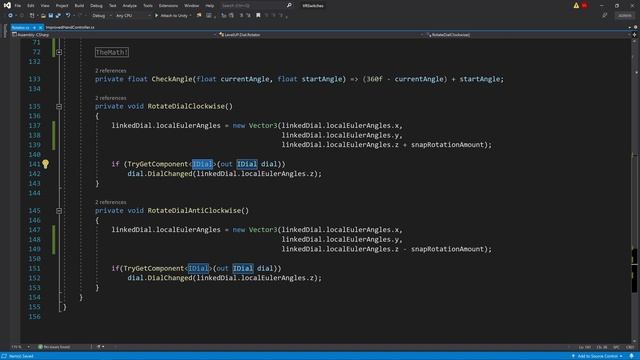This screenshot has height=360, width=640.
Task: Open the Build menu
Action: (79, 6)
